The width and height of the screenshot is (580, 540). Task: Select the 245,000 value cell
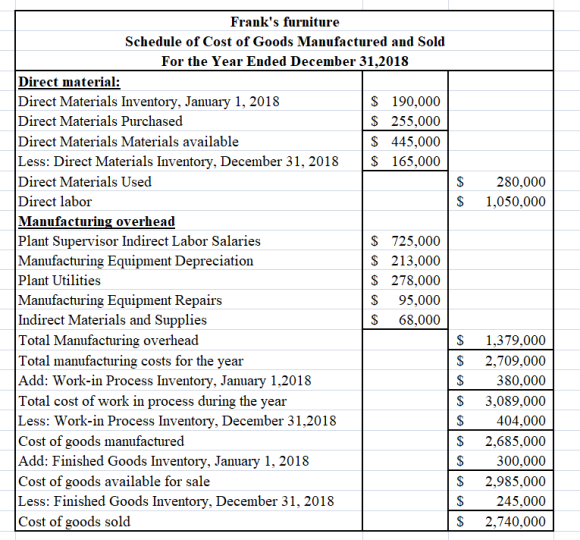pyautogui.click(x=501, y=501)
